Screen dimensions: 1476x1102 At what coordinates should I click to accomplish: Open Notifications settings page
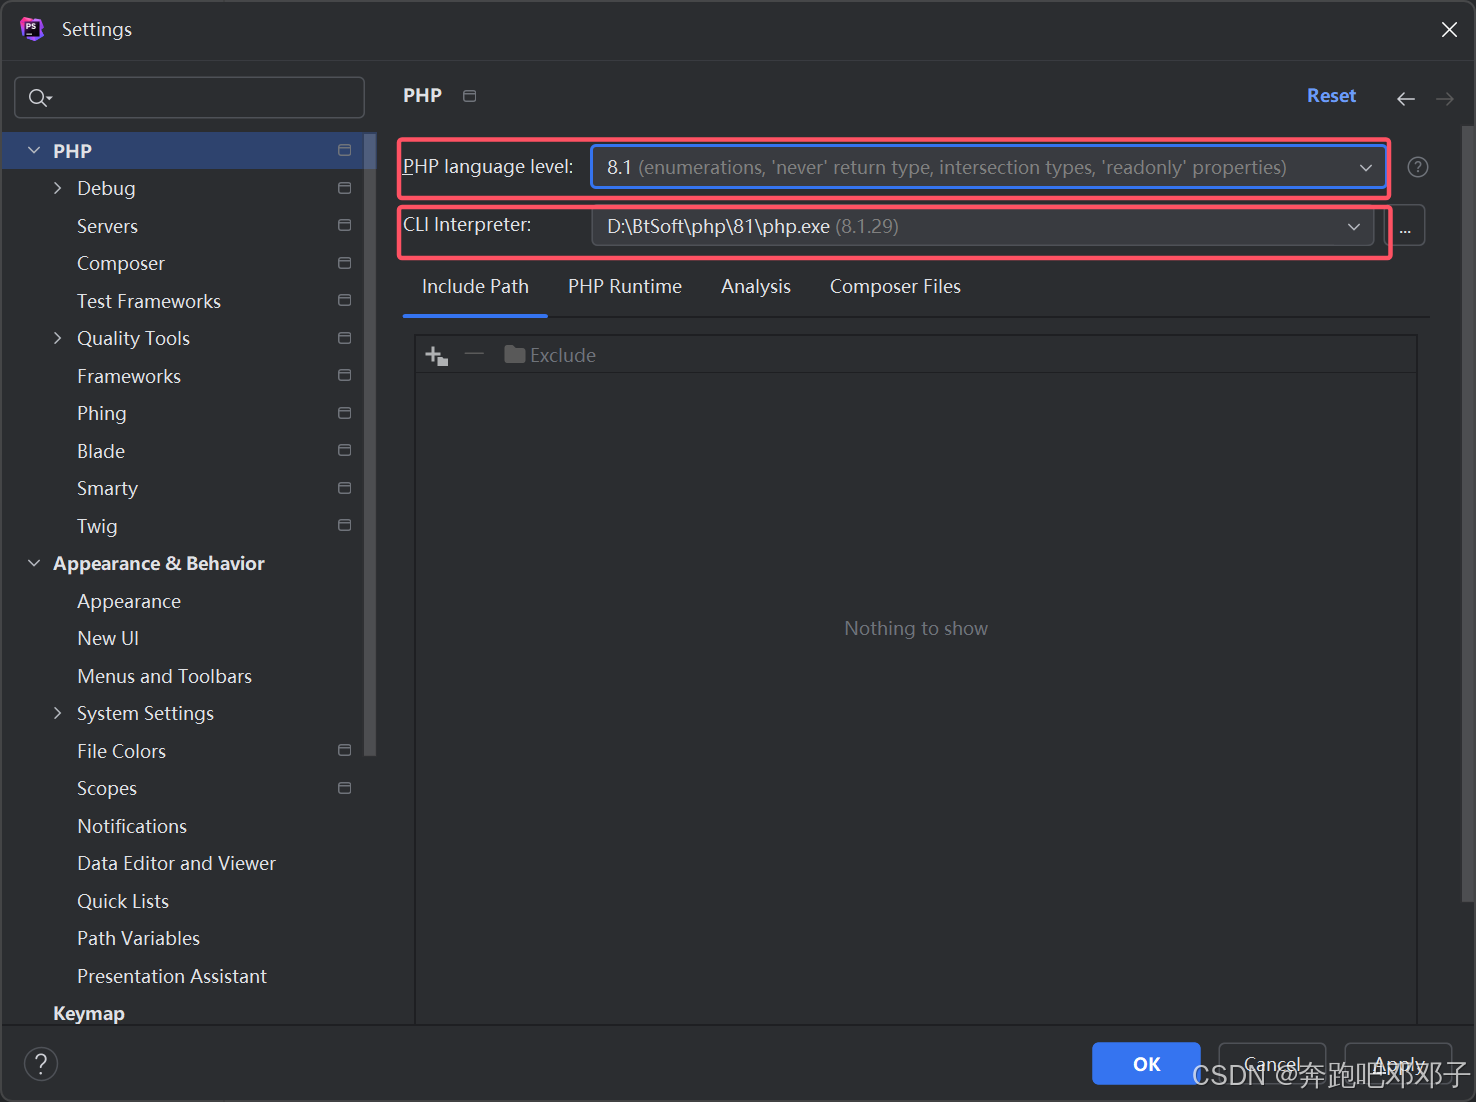point(132,826)
